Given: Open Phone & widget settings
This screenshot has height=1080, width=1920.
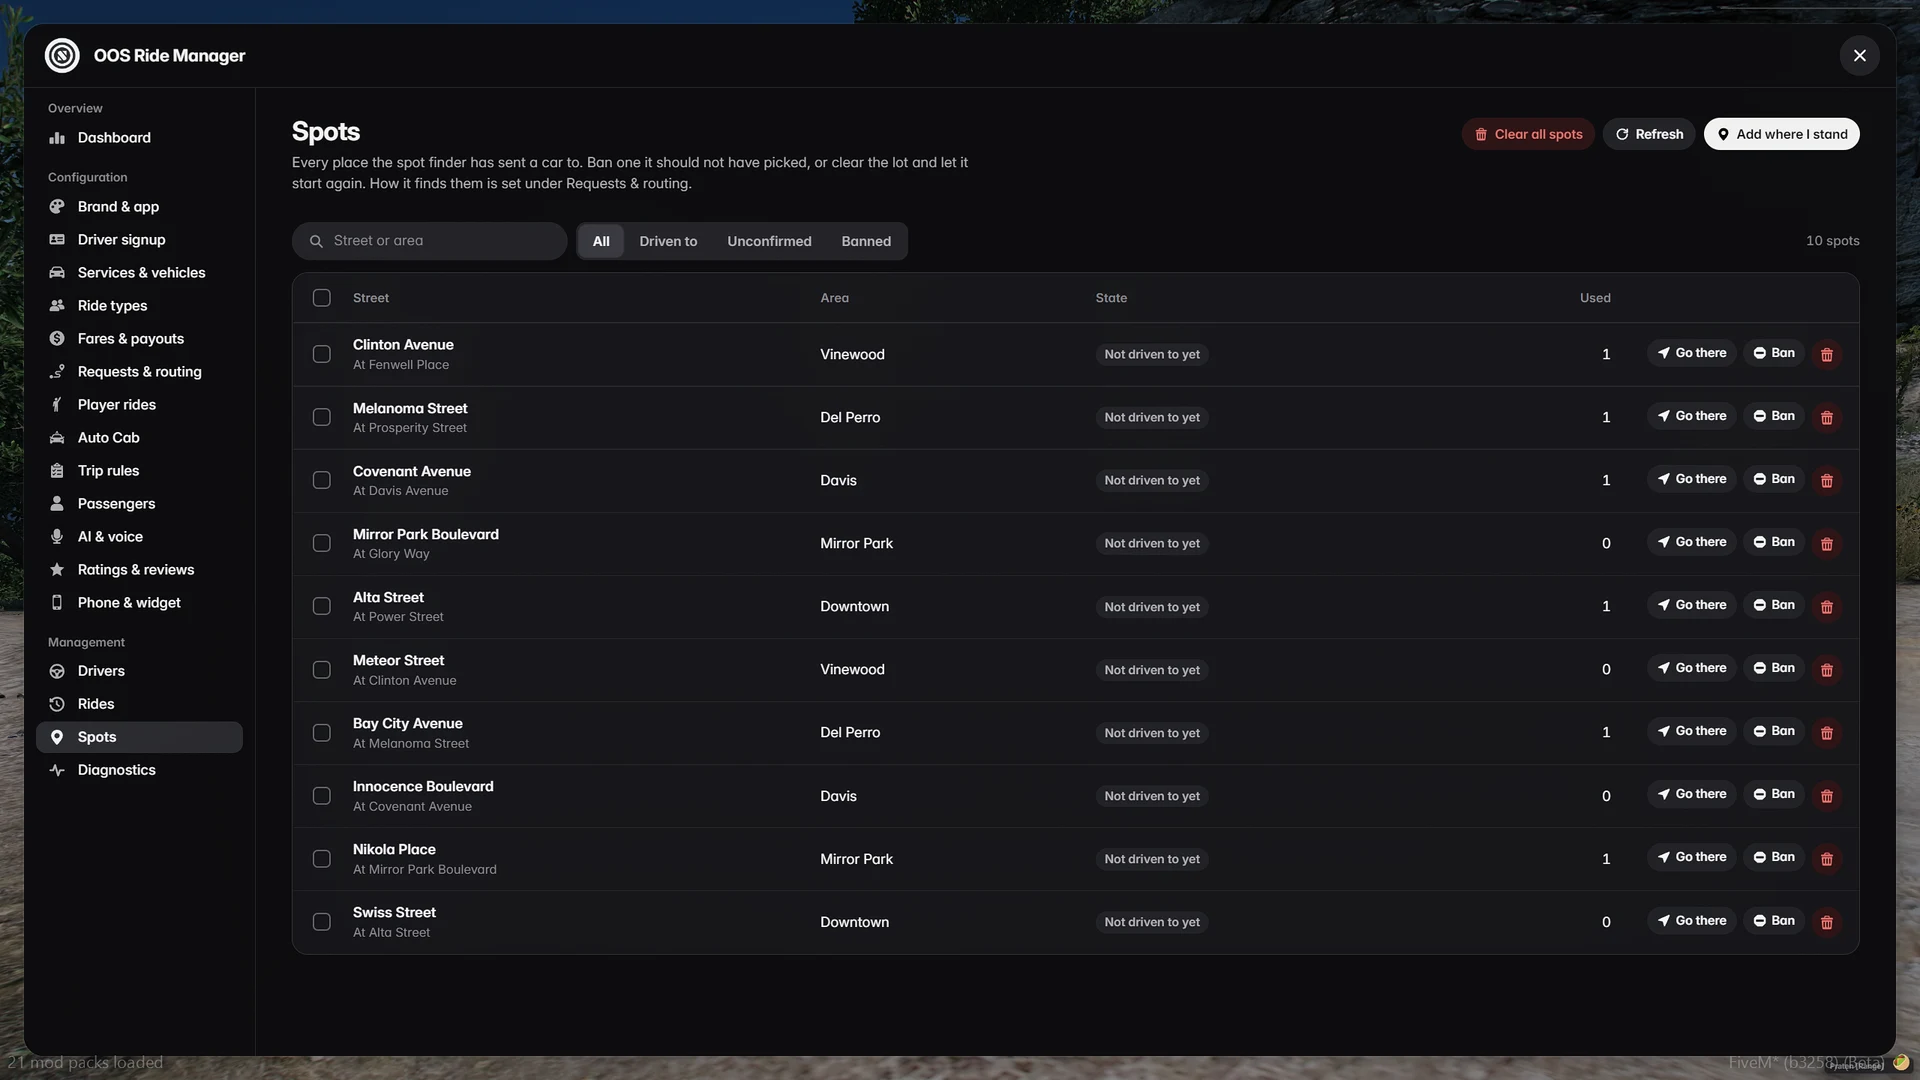Looking at the screenshot, I should tap(139, 603).
